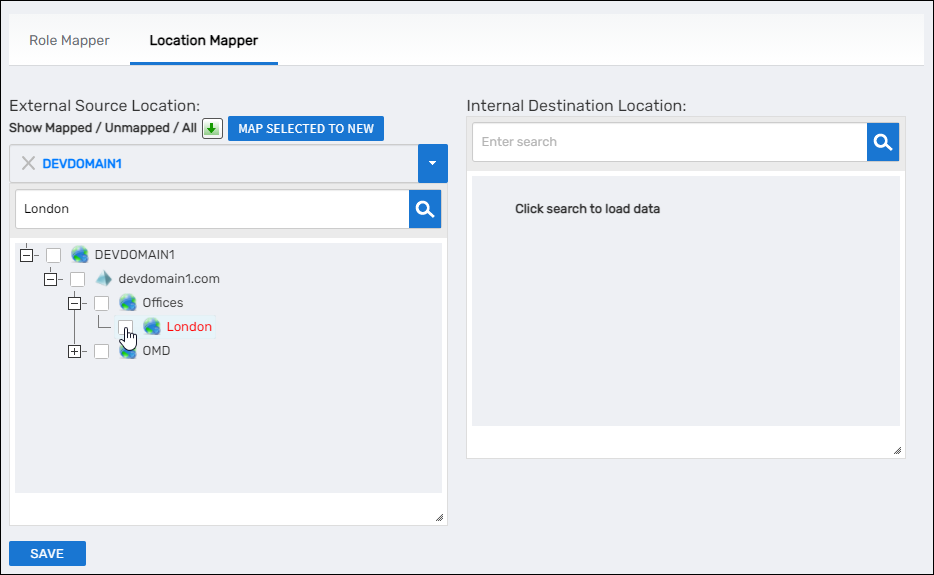Select the OMD checkbox
The image size is (934, 575).
102,351
